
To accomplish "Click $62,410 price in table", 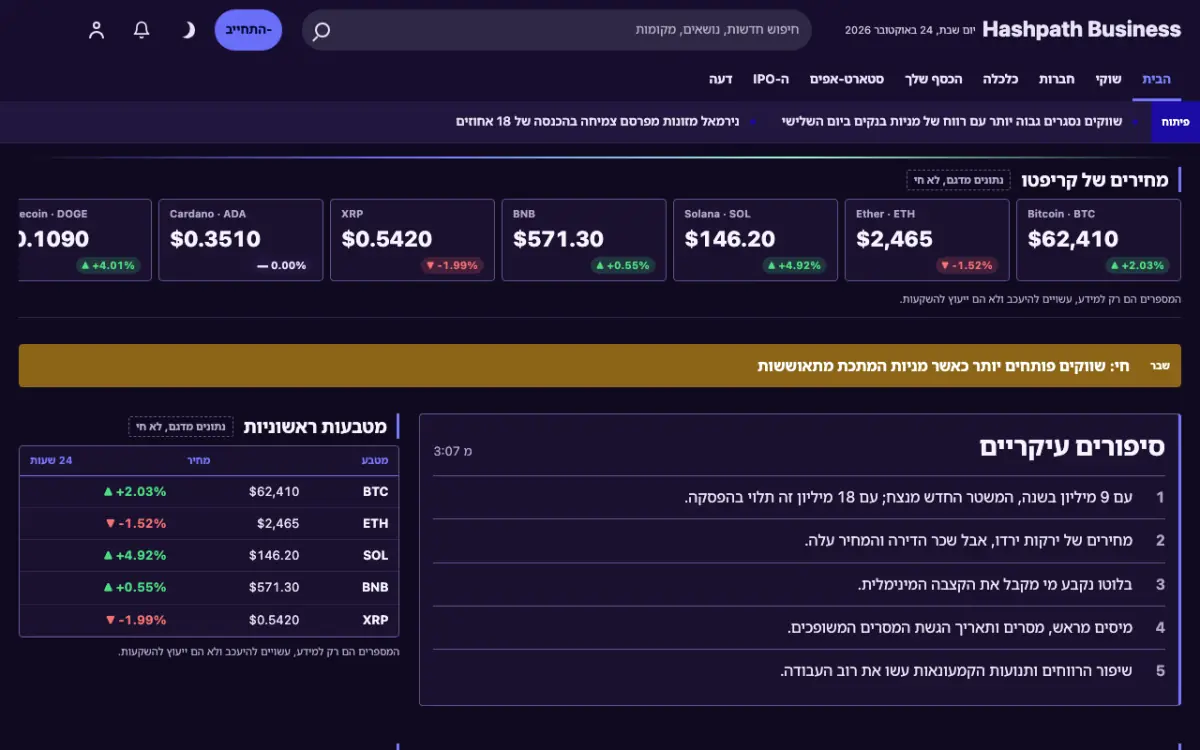I will coord(274,491).
